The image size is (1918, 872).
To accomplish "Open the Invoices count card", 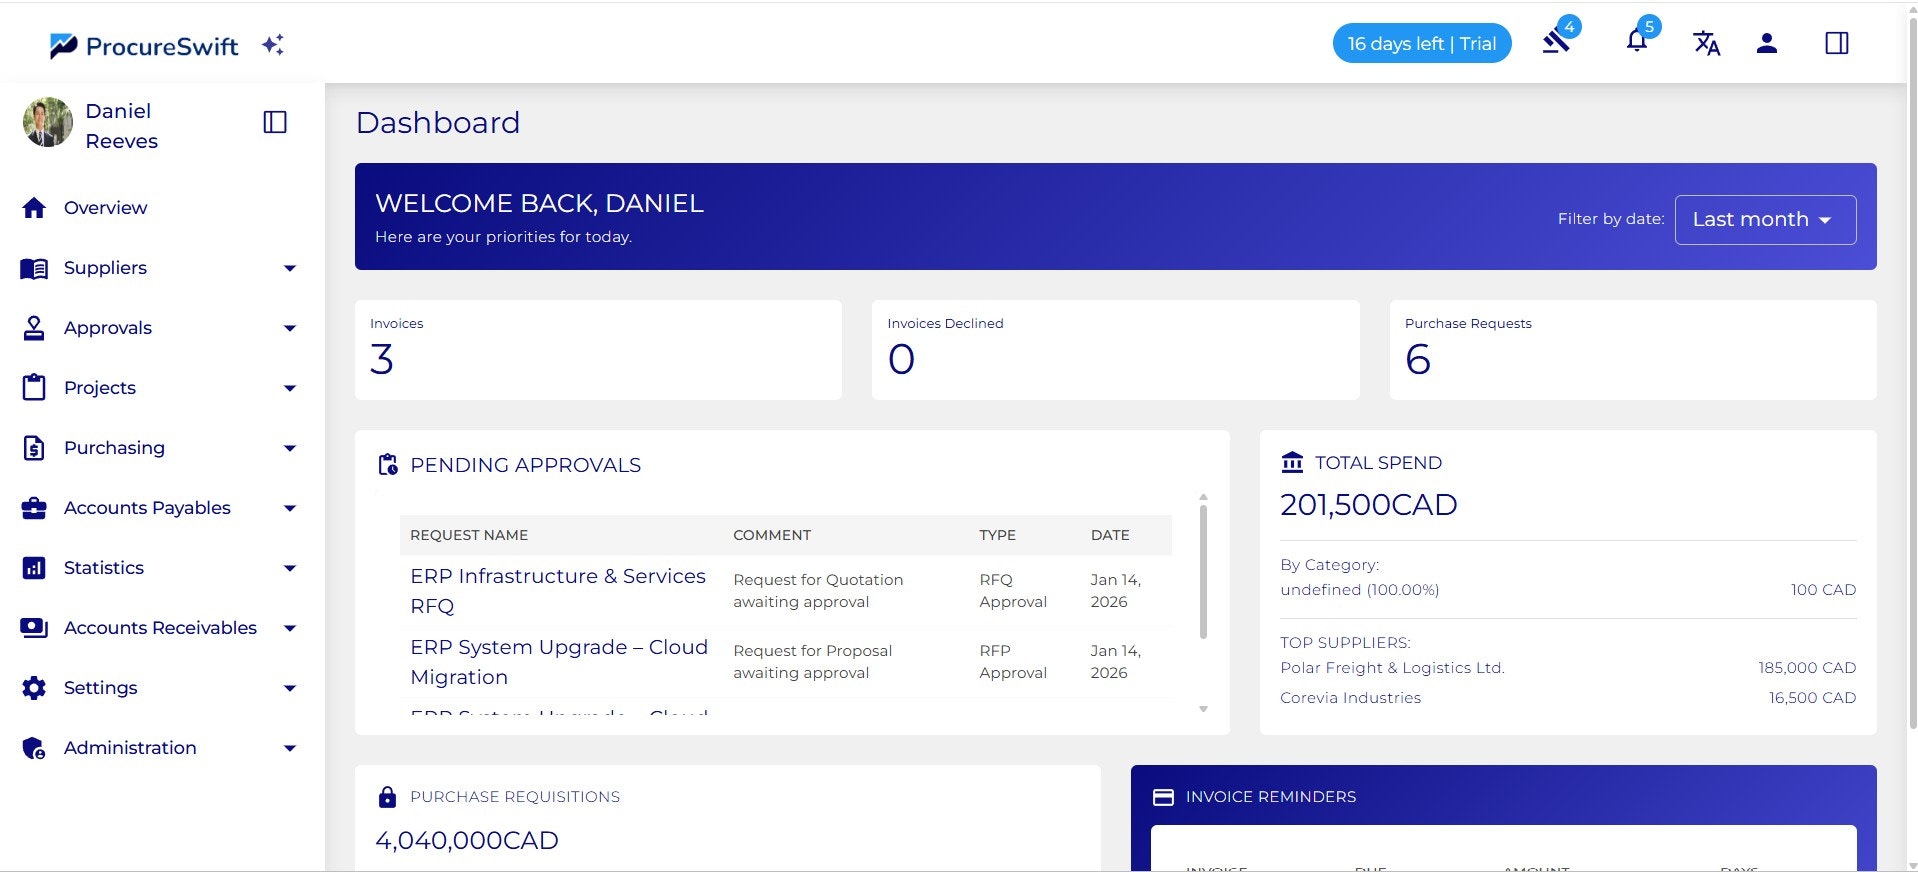I will pyautogui.click(x=598, y=350).
